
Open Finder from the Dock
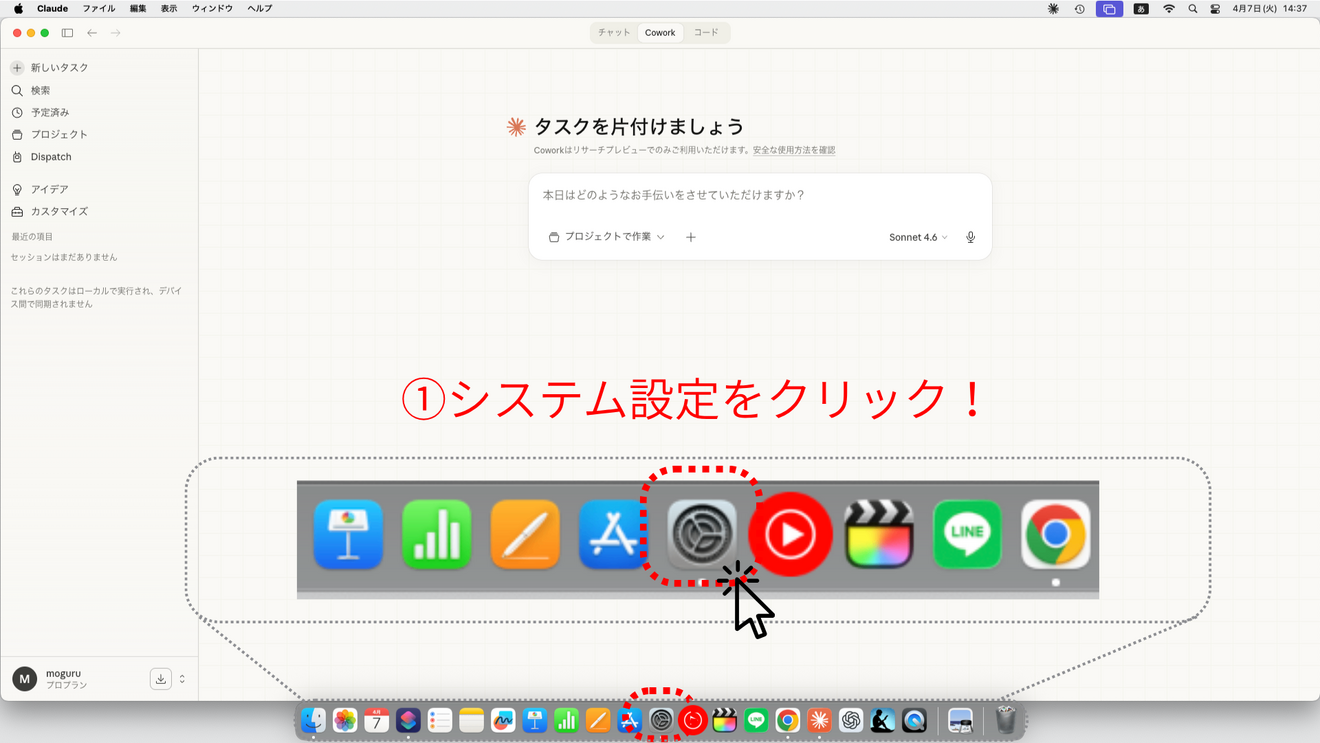pyautogui.click(x=313, y=720)
